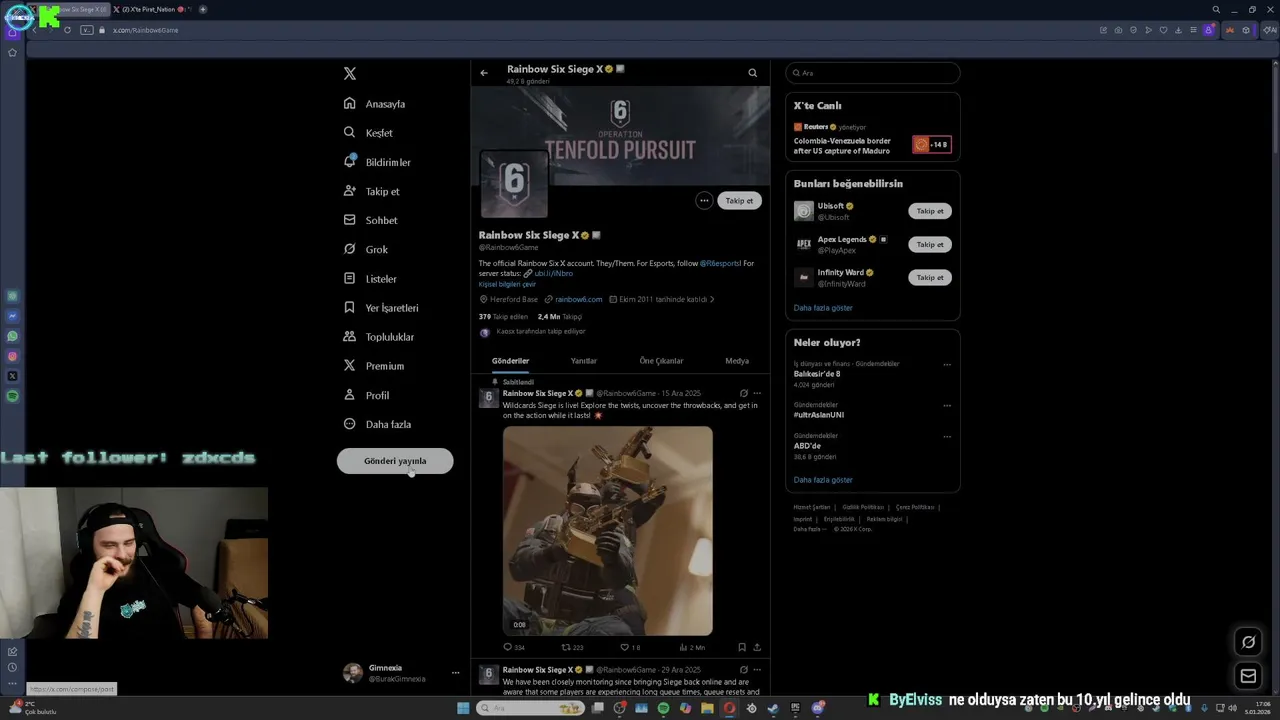Switch to Yanıtlar tab
The height and width of the screenshot is (720, 1280).
[583, 361]
